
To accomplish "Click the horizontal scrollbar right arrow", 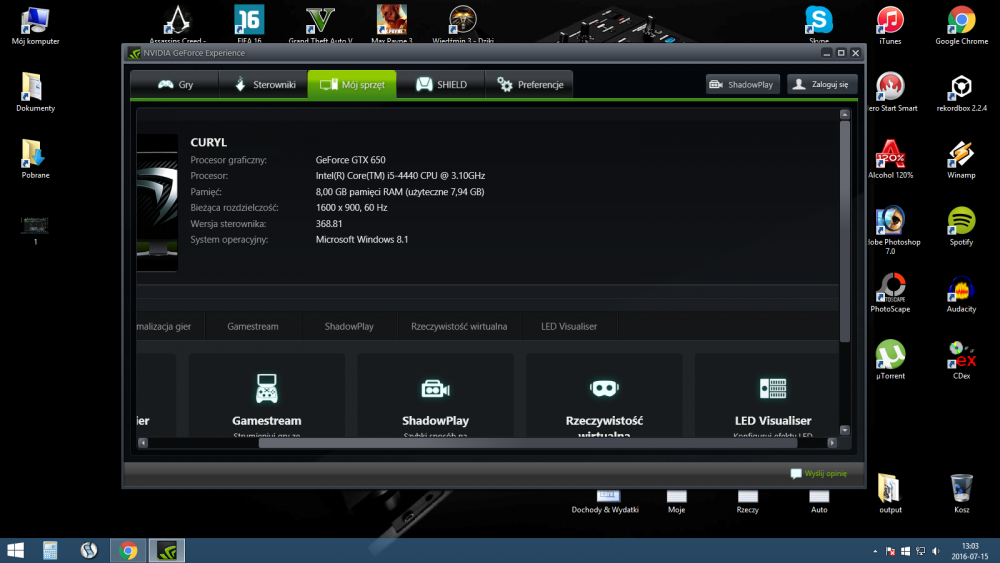I will coord(832,442).
